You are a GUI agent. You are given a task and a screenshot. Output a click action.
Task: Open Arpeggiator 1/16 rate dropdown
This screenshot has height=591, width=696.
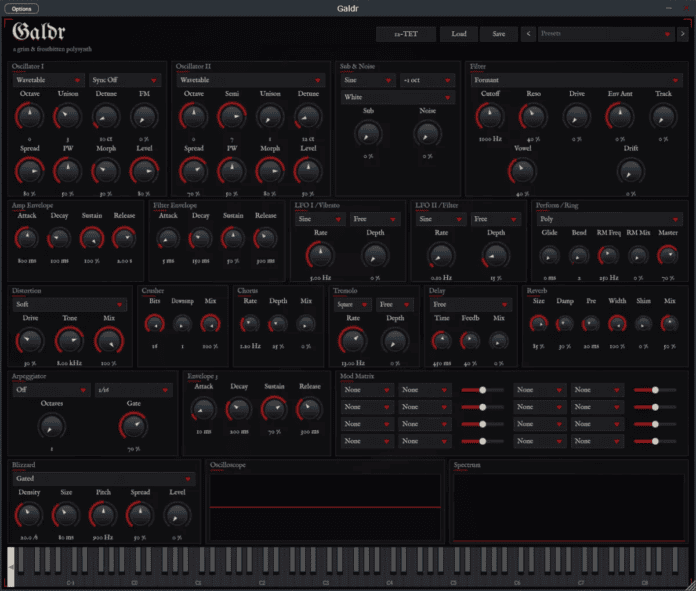click(134, 390)
